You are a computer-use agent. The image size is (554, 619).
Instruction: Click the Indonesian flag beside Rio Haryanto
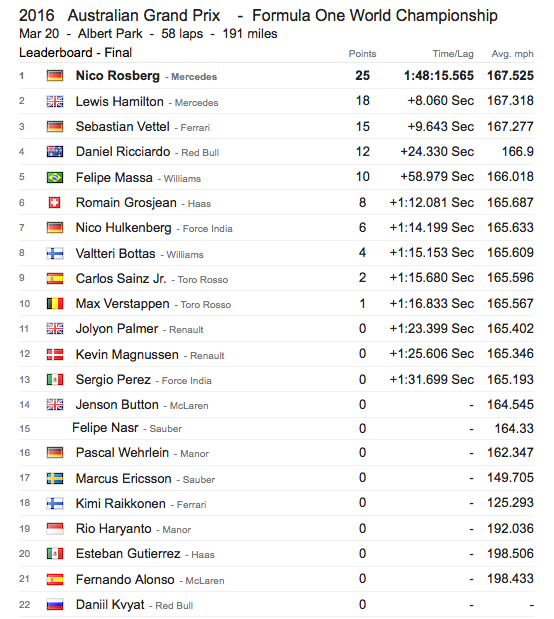[x=55, y=529]
